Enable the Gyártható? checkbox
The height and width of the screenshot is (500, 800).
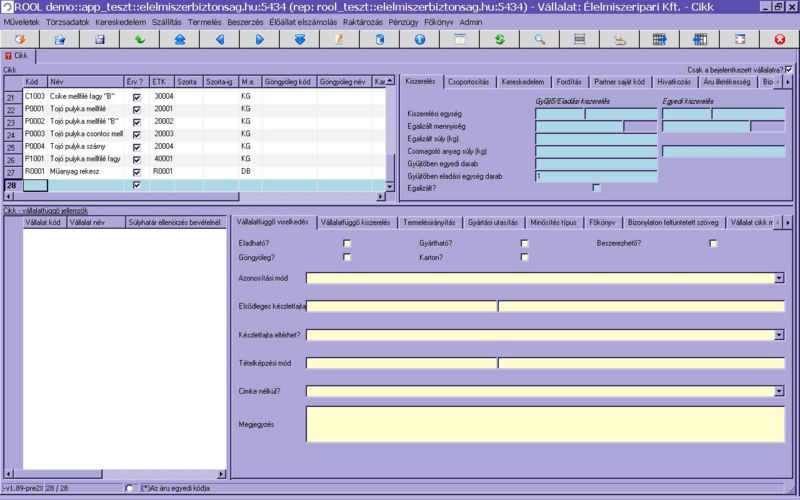[x=524, y=243]
